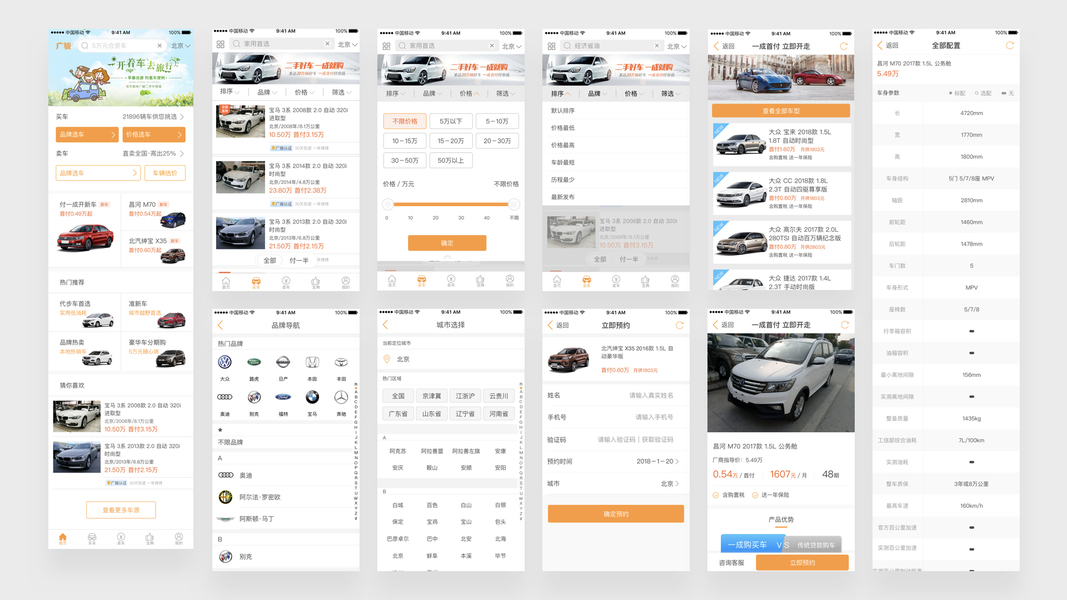Click search magnifier in home screen search bar
Image resolution: width=1067 pixels, height=600 pixels.
tap(85, 46)
